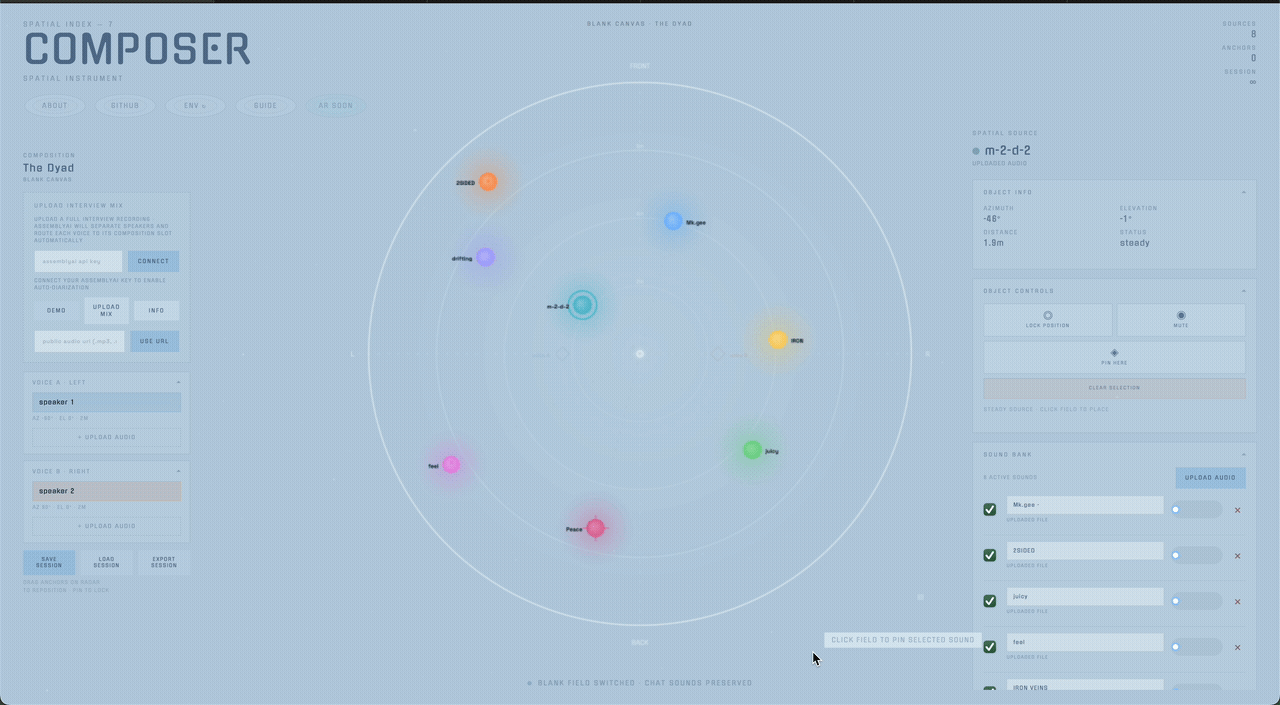Remove the 2SIDED sound with its X
Viewport: 1280px width, 705px height.
coord(1237,556)
